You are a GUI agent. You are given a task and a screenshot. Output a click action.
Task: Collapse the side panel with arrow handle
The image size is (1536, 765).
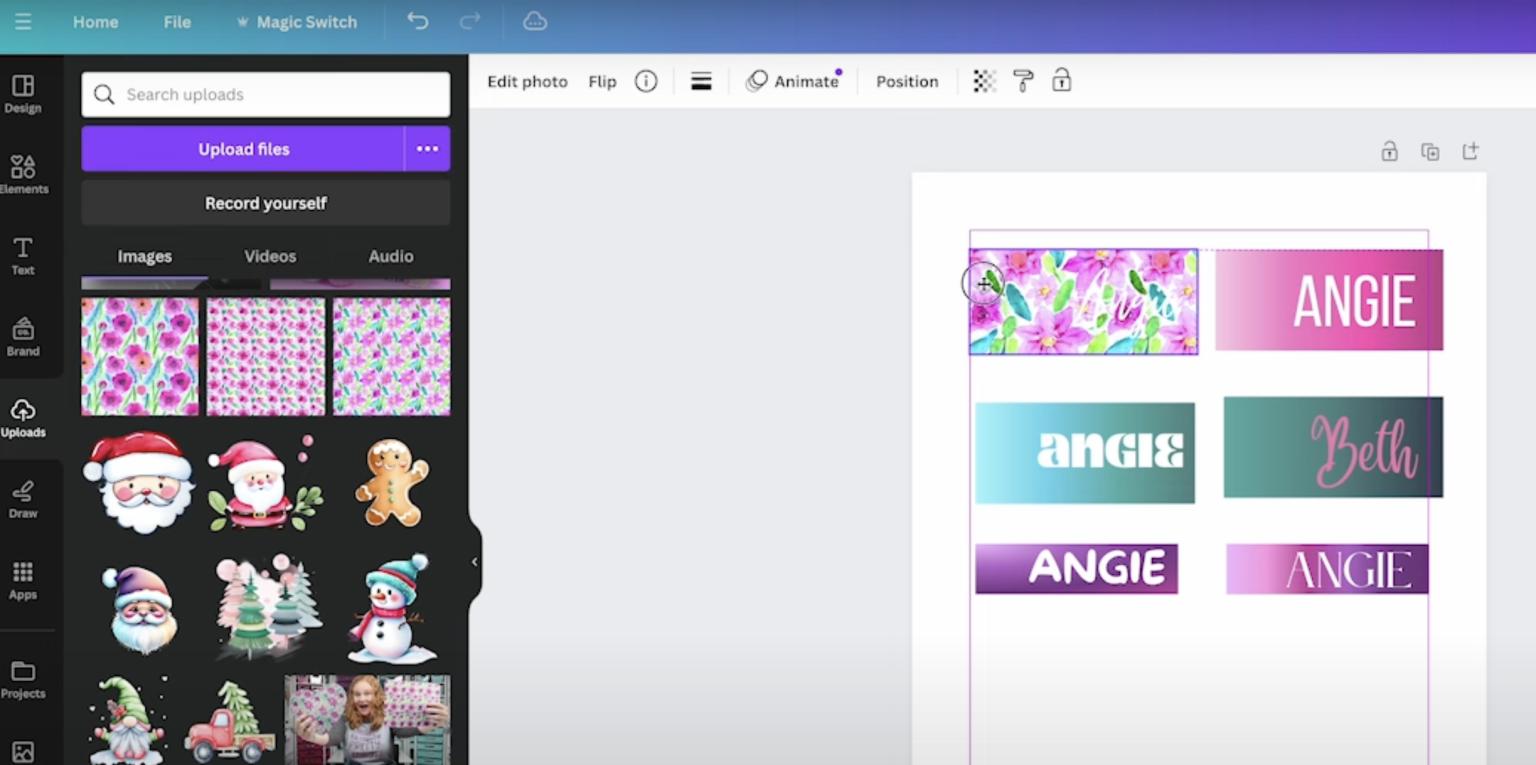474,562
